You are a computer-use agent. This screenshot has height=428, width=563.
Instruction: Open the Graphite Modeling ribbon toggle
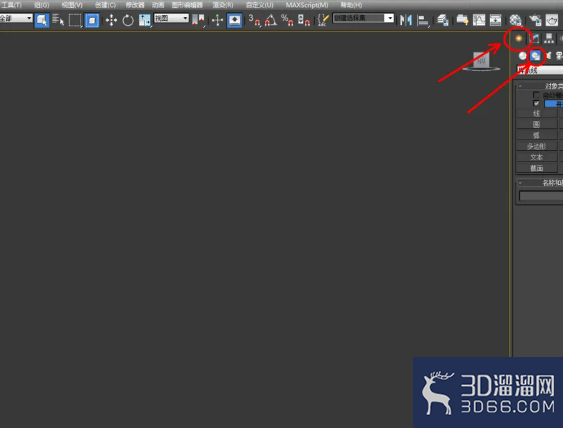tap(462, 20)
